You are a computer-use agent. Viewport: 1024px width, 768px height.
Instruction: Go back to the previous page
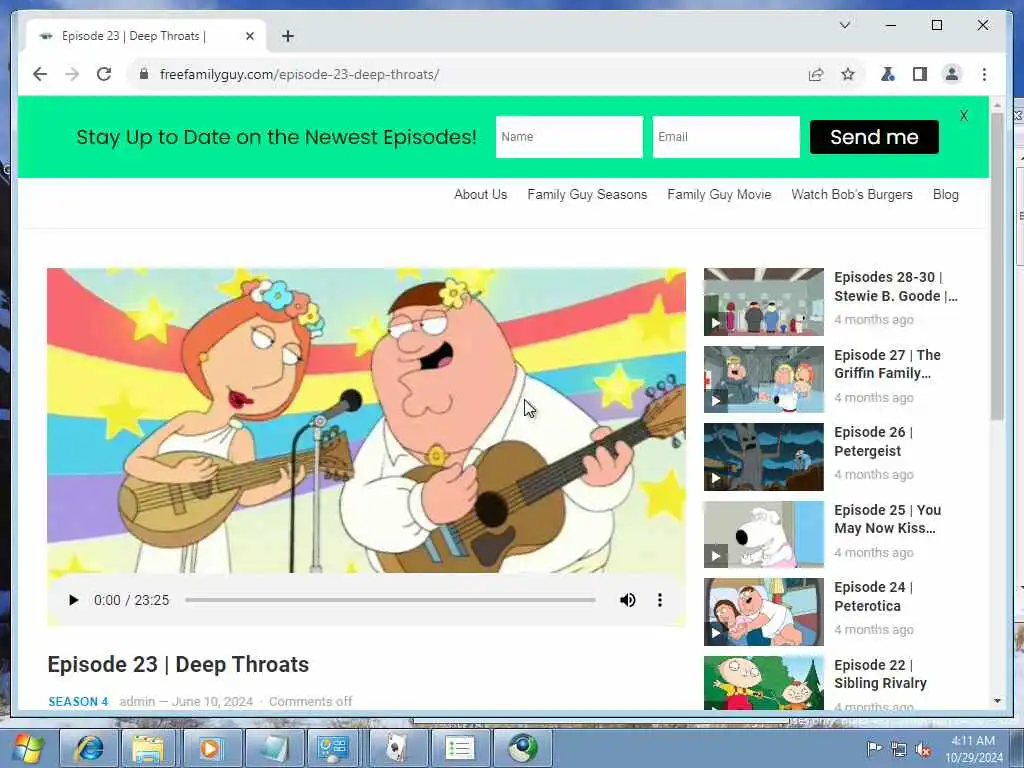(x=40, y=74)
